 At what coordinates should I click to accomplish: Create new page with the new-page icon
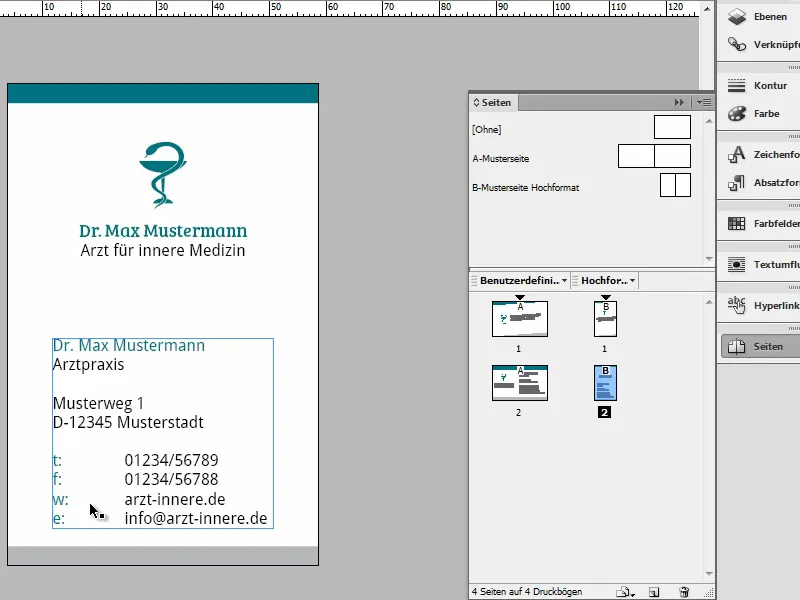point(654,592)
